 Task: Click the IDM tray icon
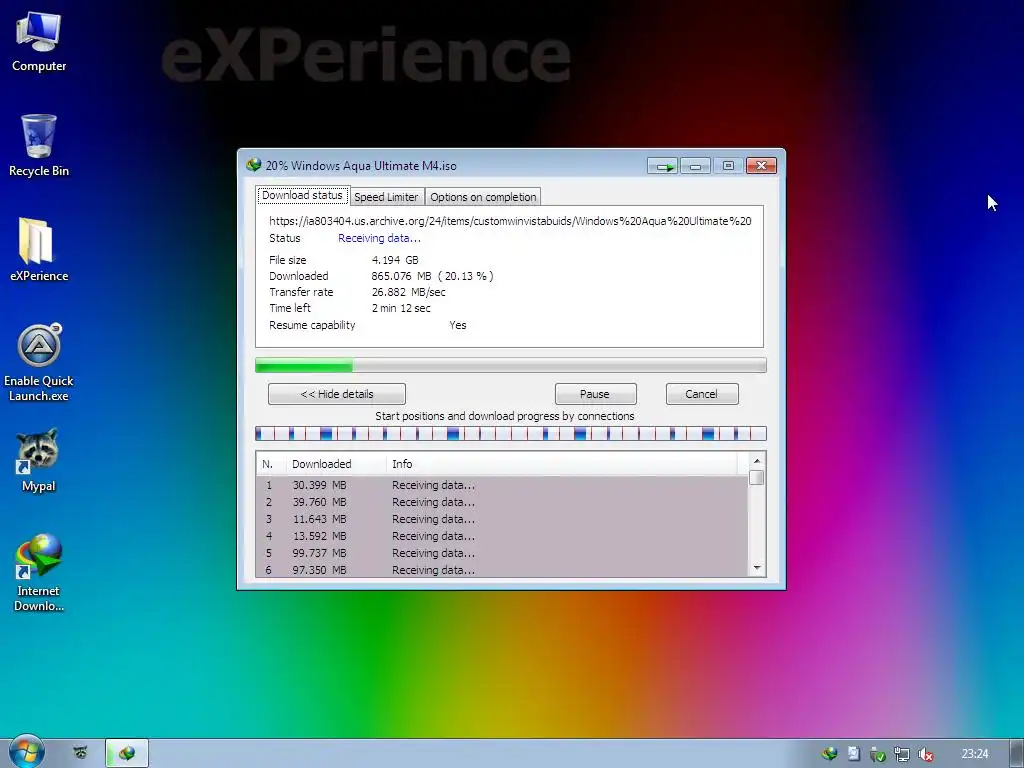[x=829, y=754]
